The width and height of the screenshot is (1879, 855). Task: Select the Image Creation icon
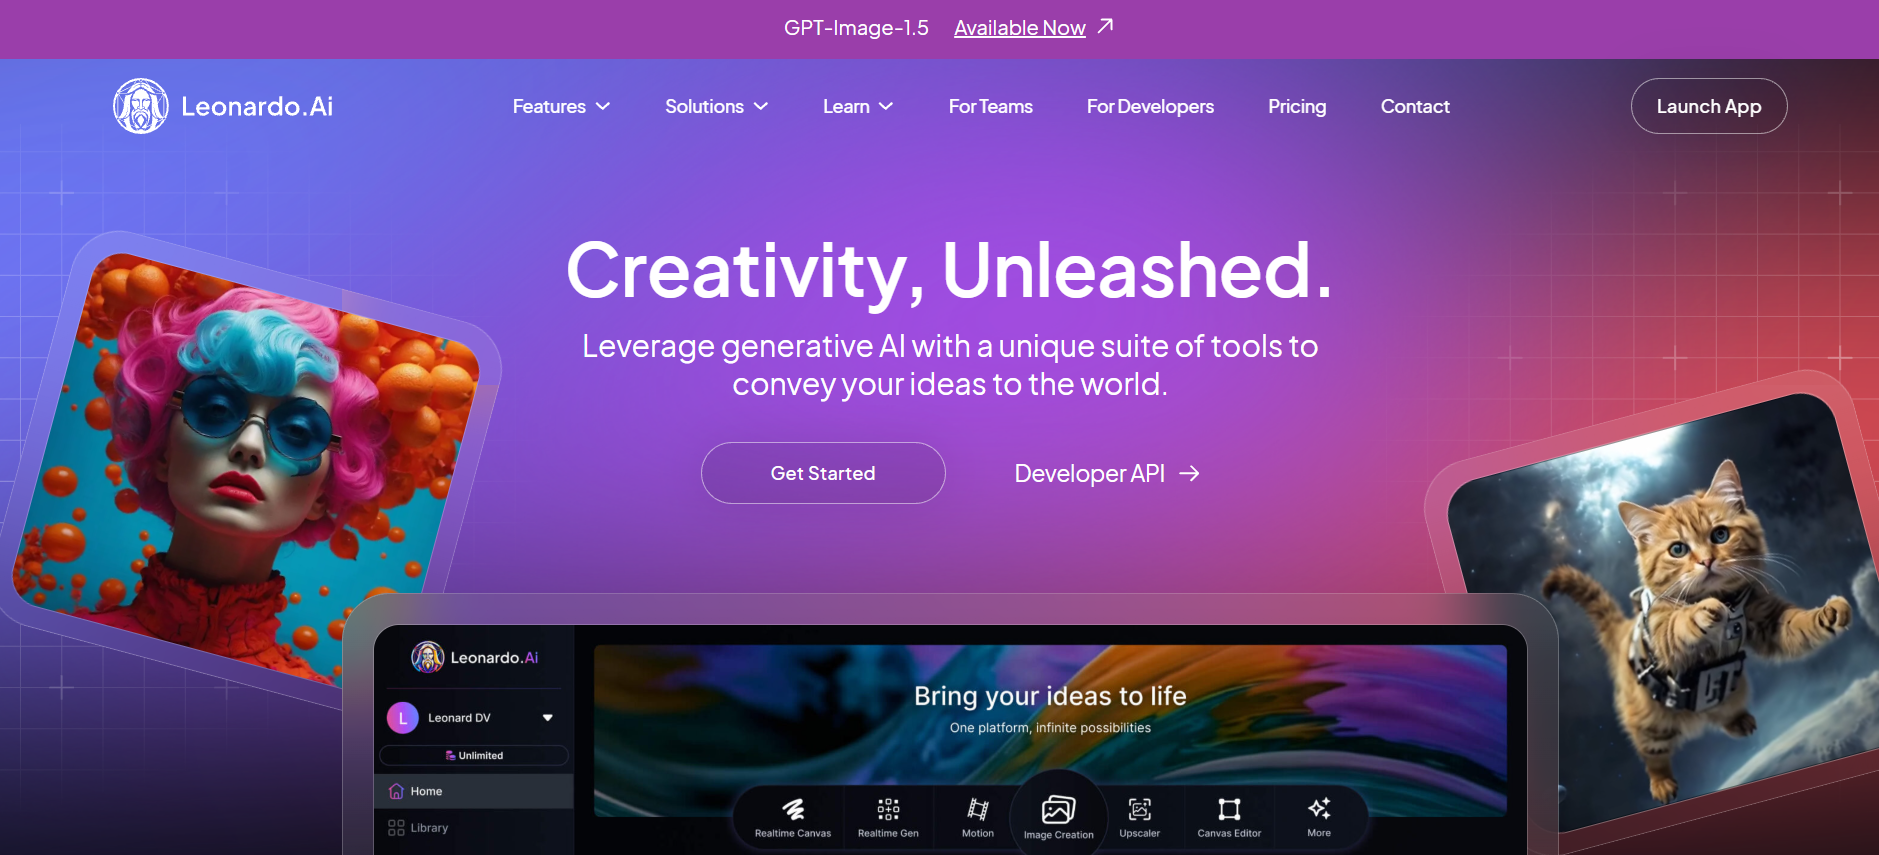(x=1058, y=810)
